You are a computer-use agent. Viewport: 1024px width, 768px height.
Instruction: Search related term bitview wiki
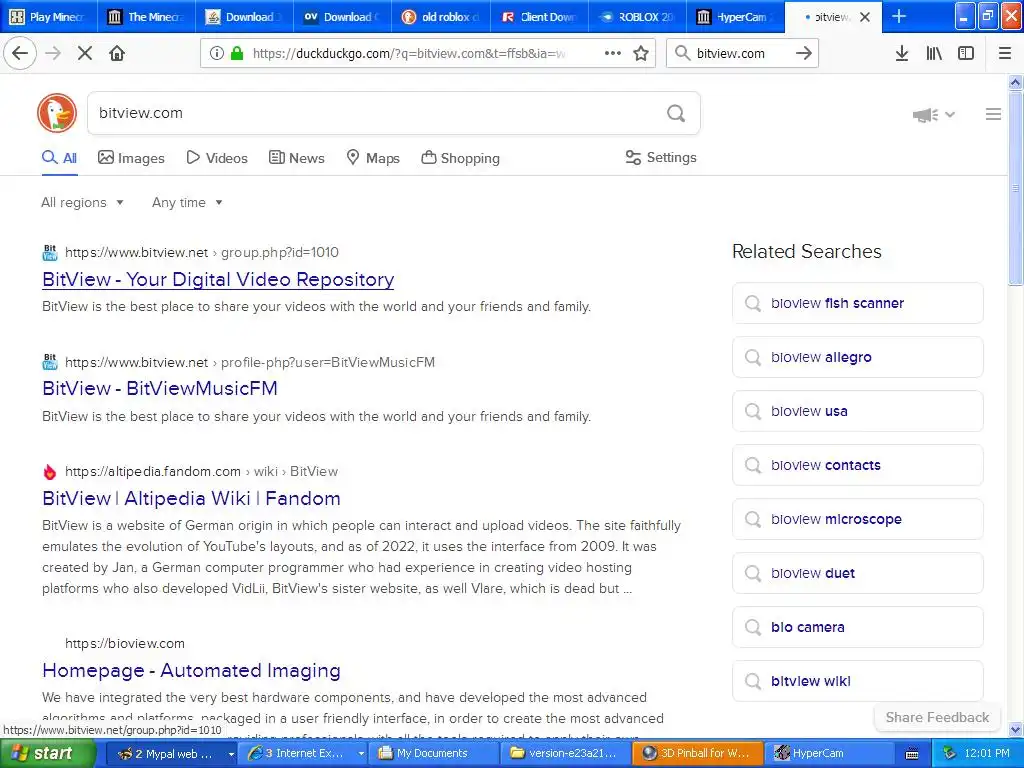click(857, 681)
